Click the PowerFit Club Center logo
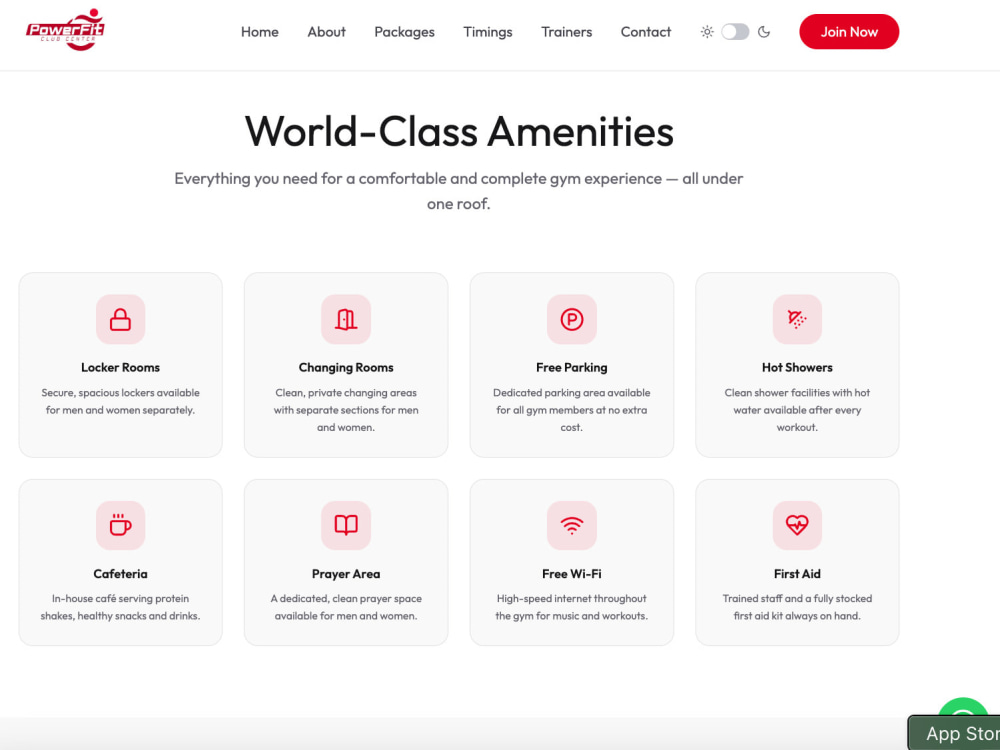 tap(65, 30)
